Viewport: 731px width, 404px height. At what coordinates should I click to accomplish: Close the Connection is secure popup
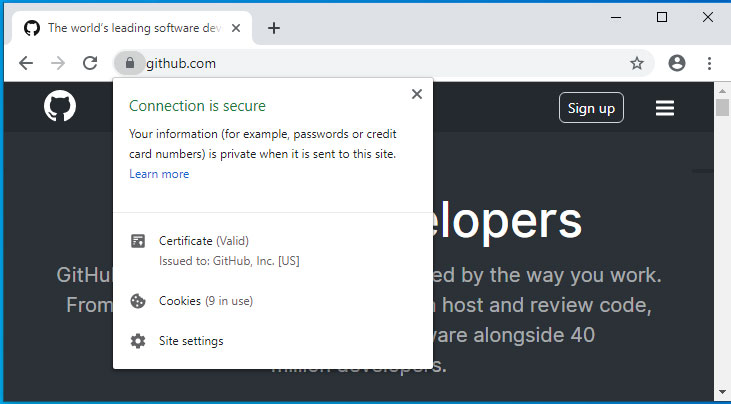click(417, 94)
